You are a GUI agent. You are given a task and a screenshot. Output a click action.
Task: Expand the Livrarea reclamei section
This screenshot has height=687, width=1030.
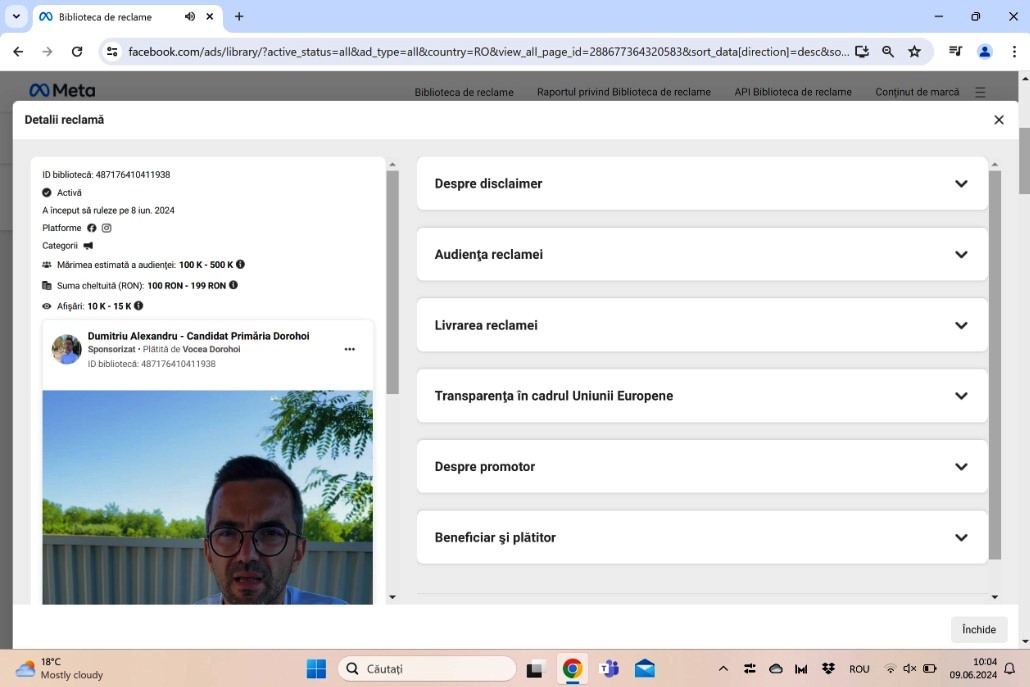pos(701,325)
